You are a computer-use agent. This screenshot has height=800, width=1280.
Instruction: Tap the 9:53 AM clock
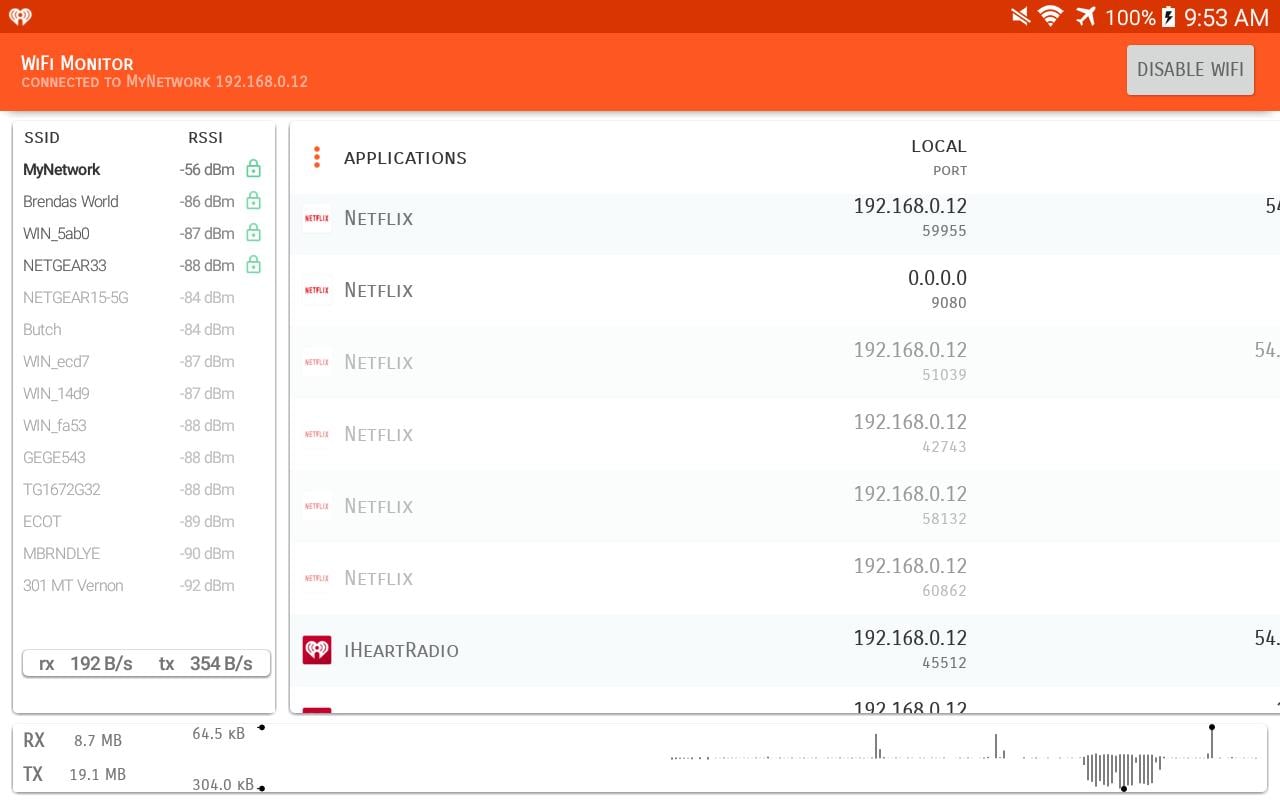(x=1226, y=17)
